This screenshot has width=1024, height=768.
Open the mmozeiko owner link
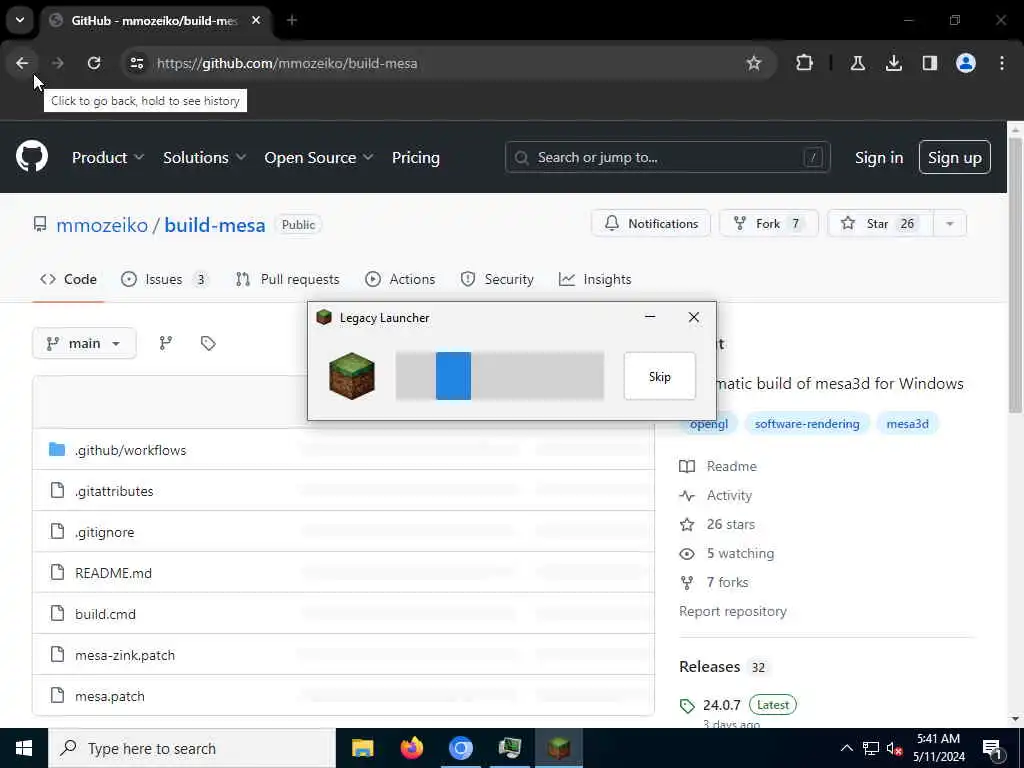tap(102, 225)
